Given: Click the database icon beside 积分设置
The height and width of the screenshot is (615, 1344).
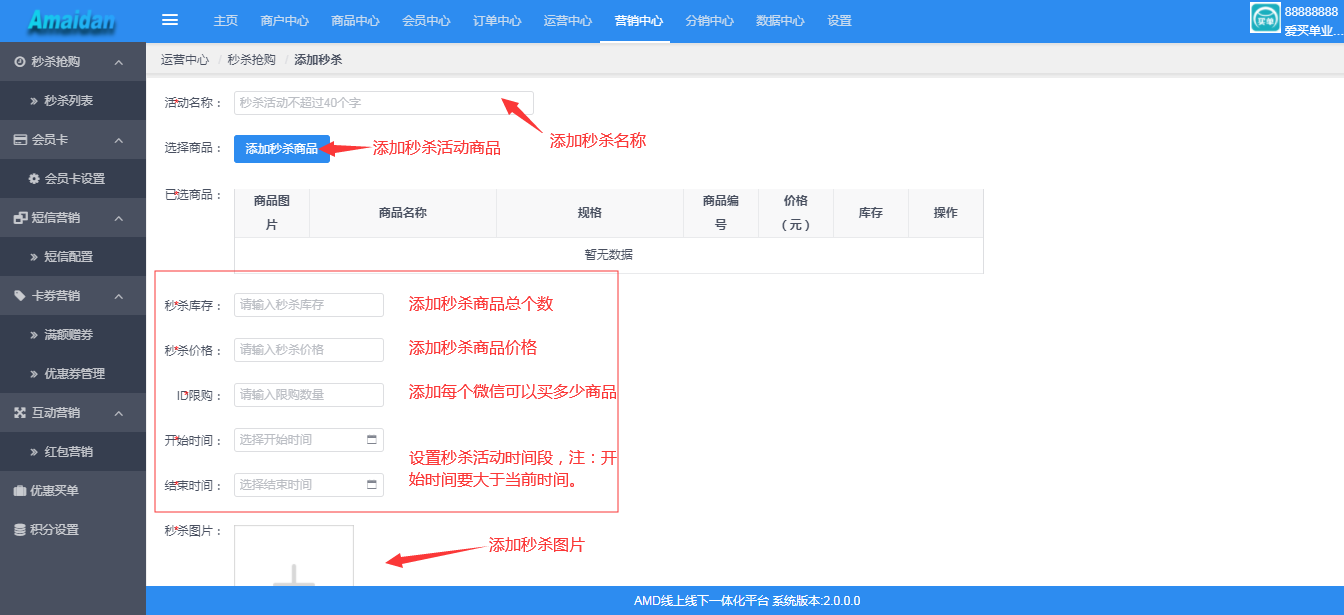Looking at the screenshot, I should pos(20,530).
